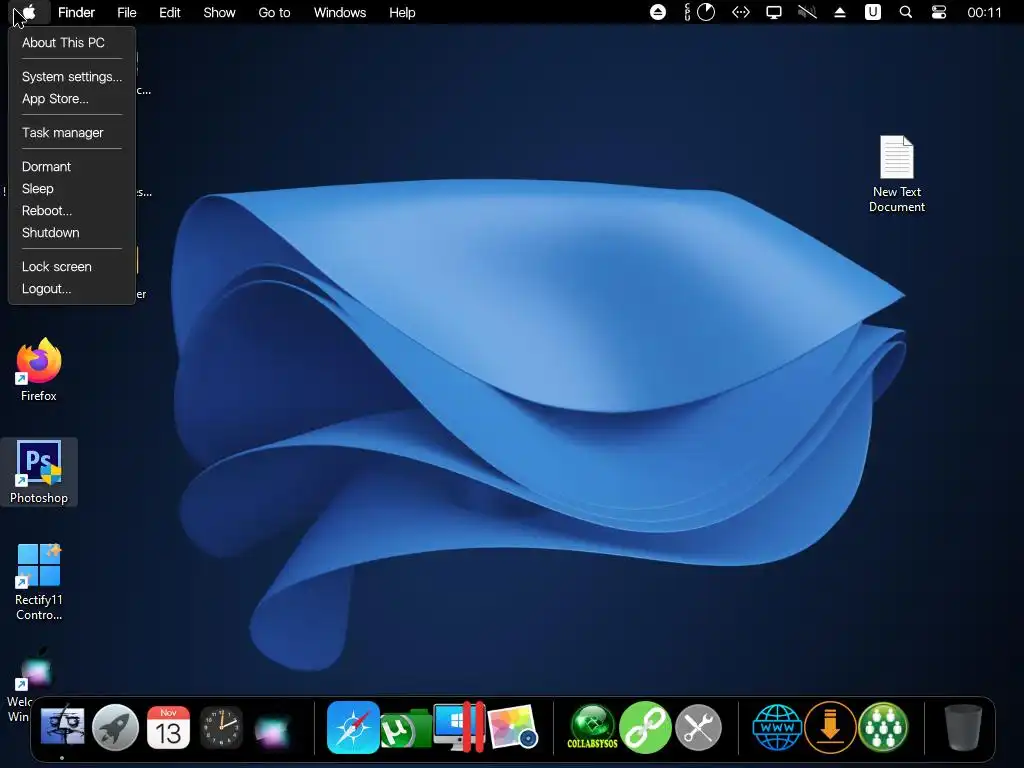
Task: Select Lock screen menu entry
Action: 57,266
